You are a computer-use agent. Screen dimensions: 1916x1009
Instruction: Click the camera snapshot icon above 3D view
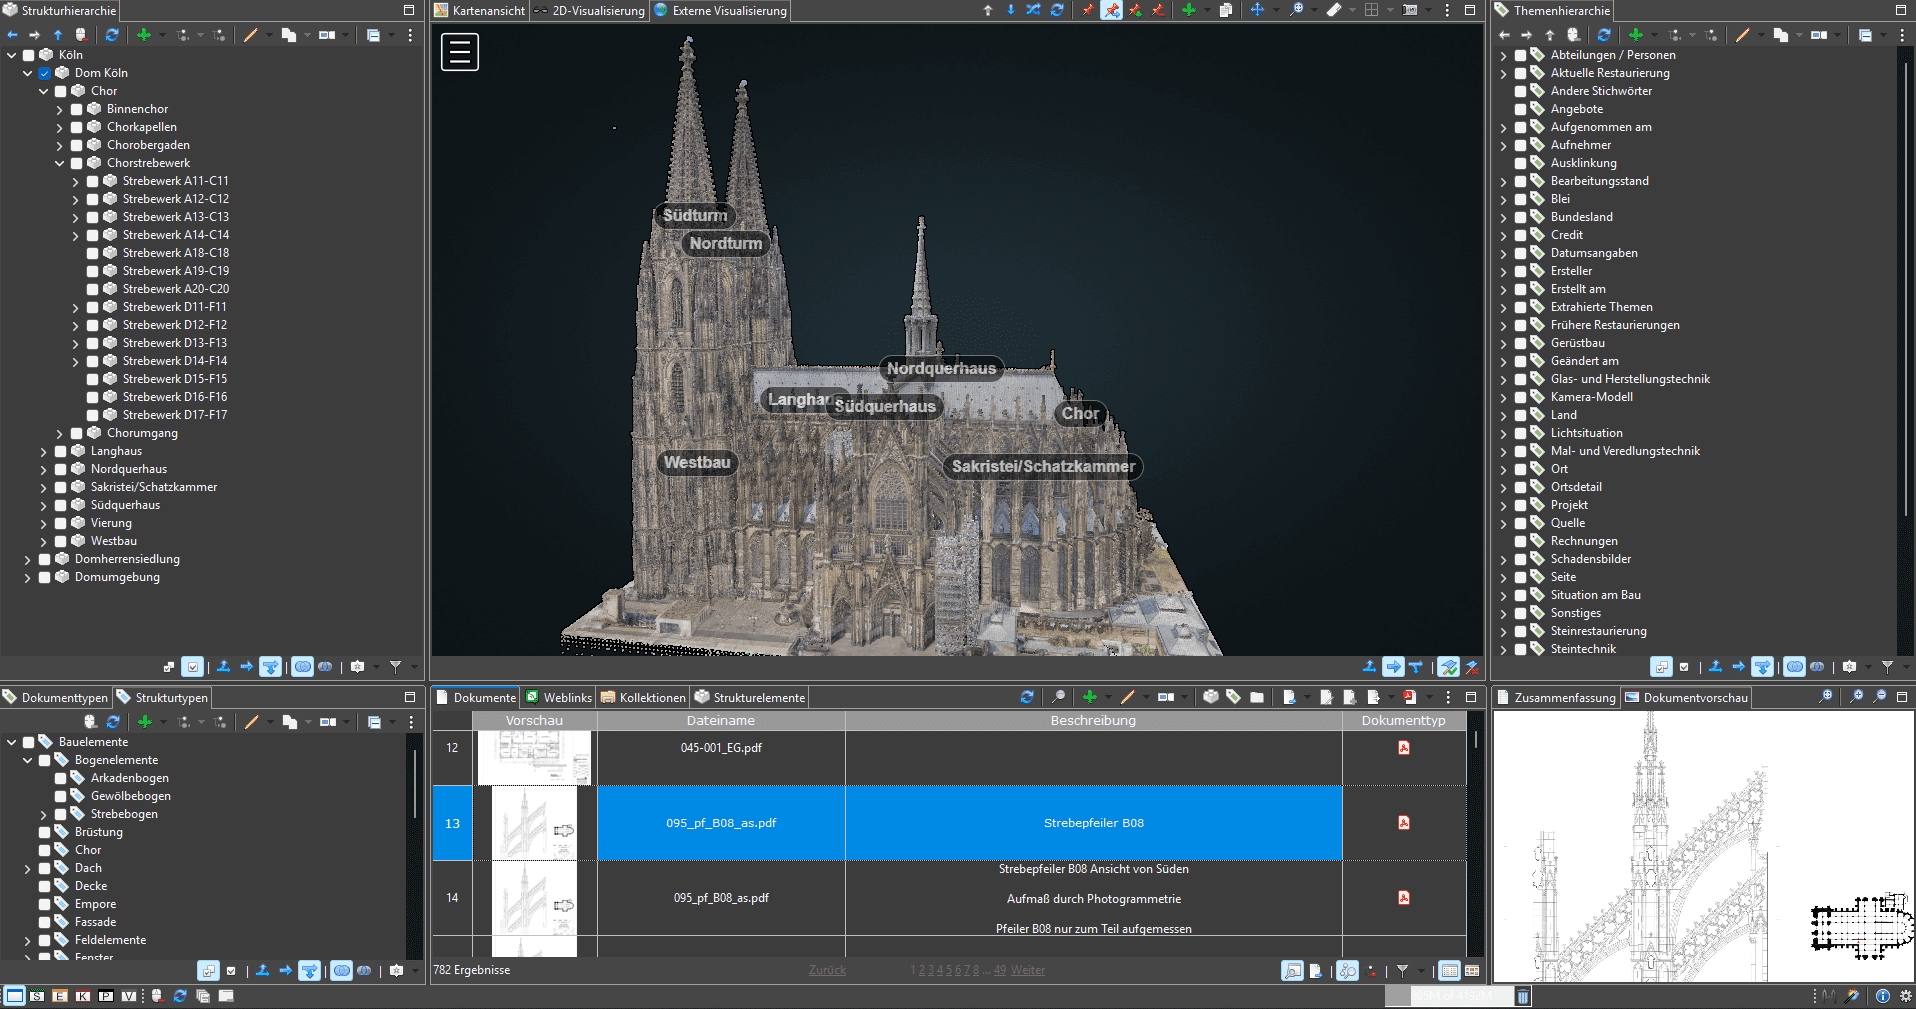click(1410, 10)
